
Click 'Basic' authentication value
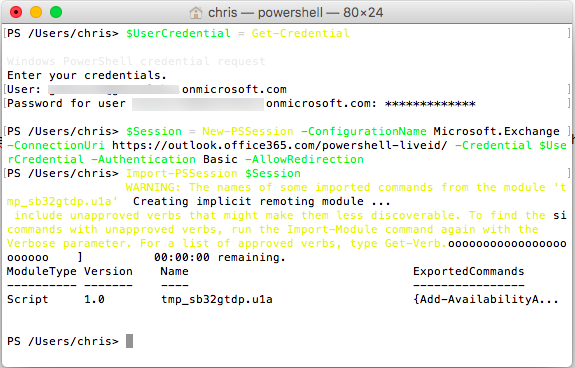coord(220,159)
